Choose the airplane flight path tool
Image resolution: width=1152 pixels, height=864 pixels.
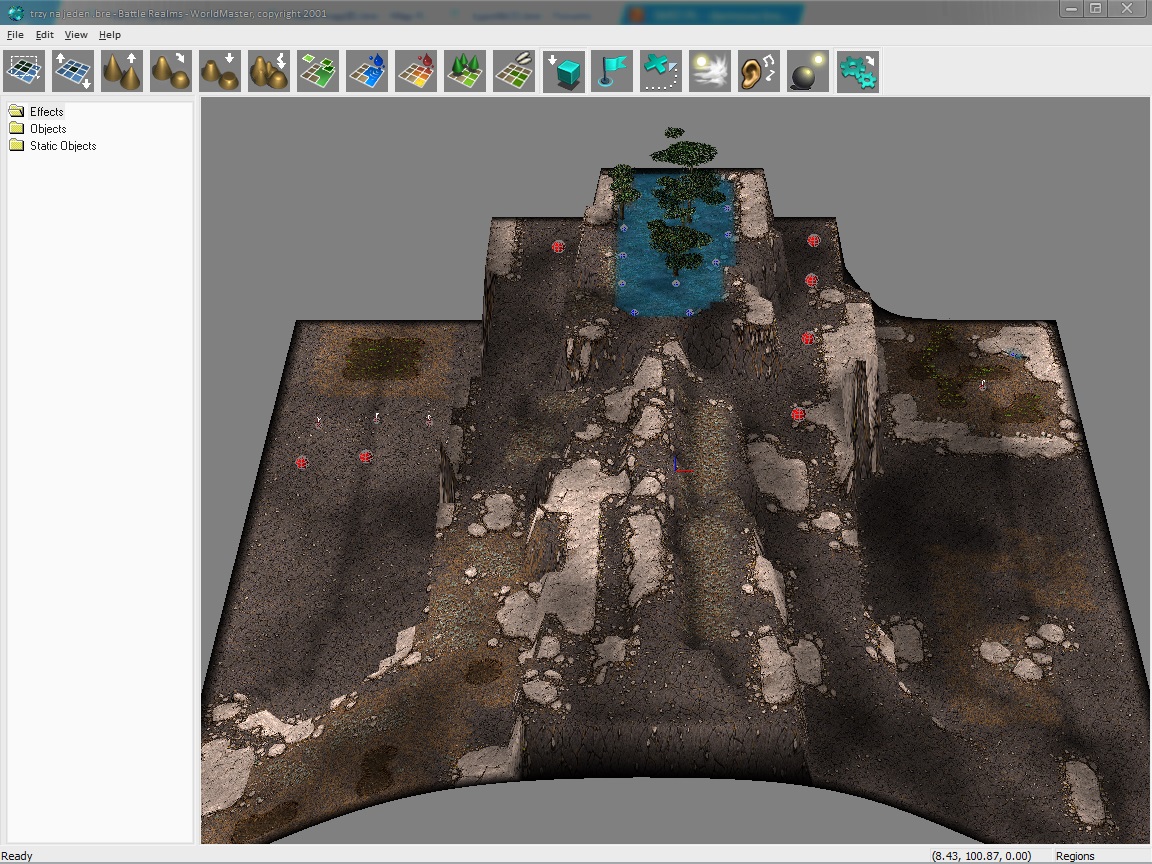pos(661,71)
